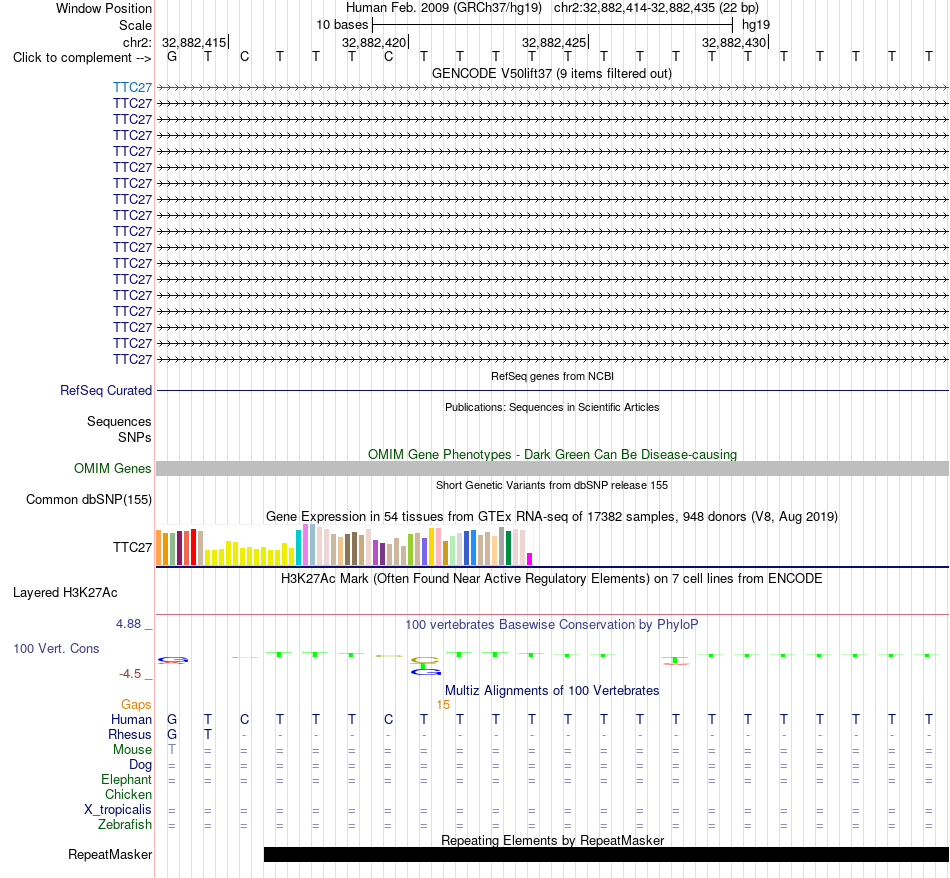Click the 'Click to complement -->' label
The width and height of the screenshot is (950, 878).
point(82,58)
